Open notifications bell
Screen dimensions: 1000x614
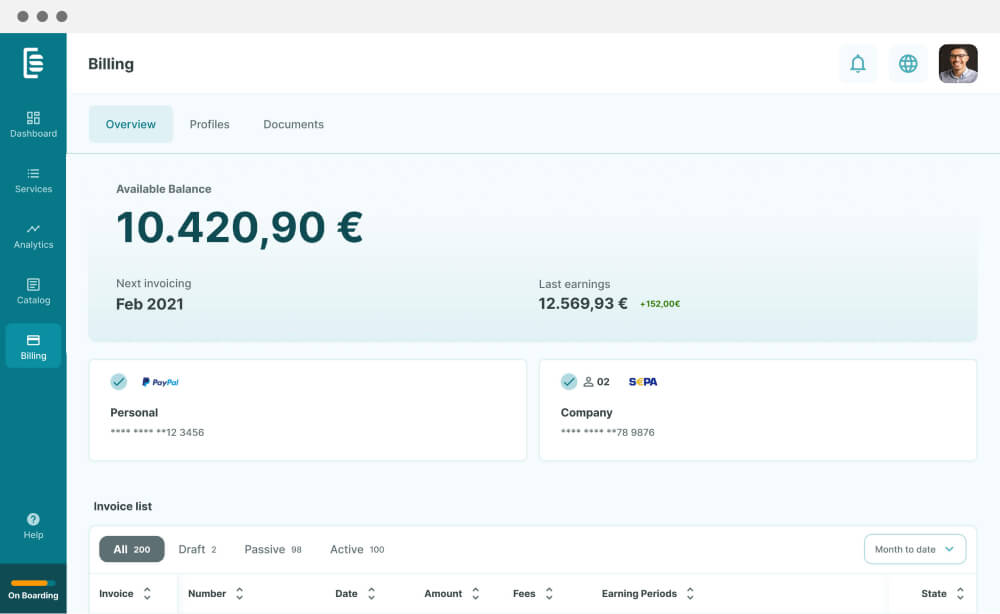click(x=858, y=64)
